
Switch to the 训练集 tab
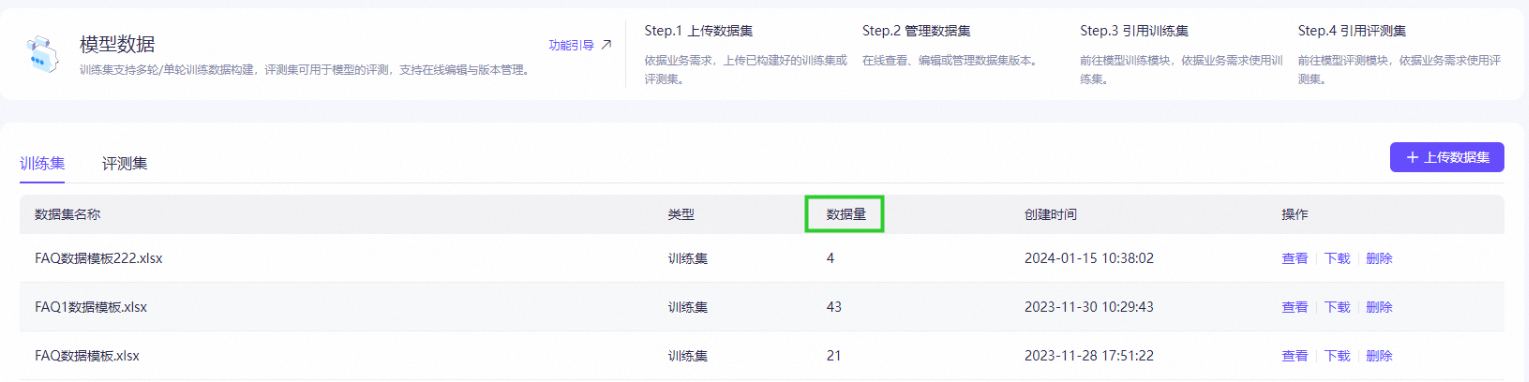point(42,163)
